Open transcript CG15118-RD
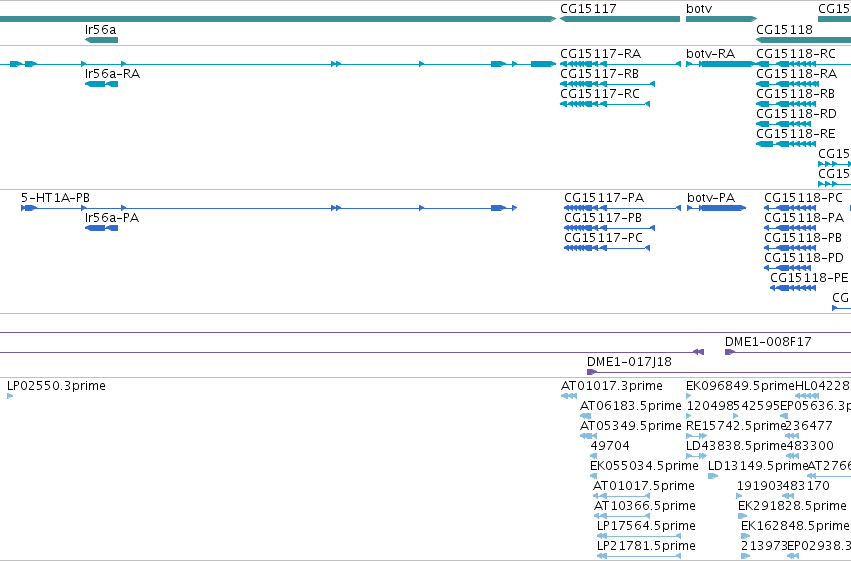Image resolution: width=851 pixels, height=561 pixels. tap(796, 113)
